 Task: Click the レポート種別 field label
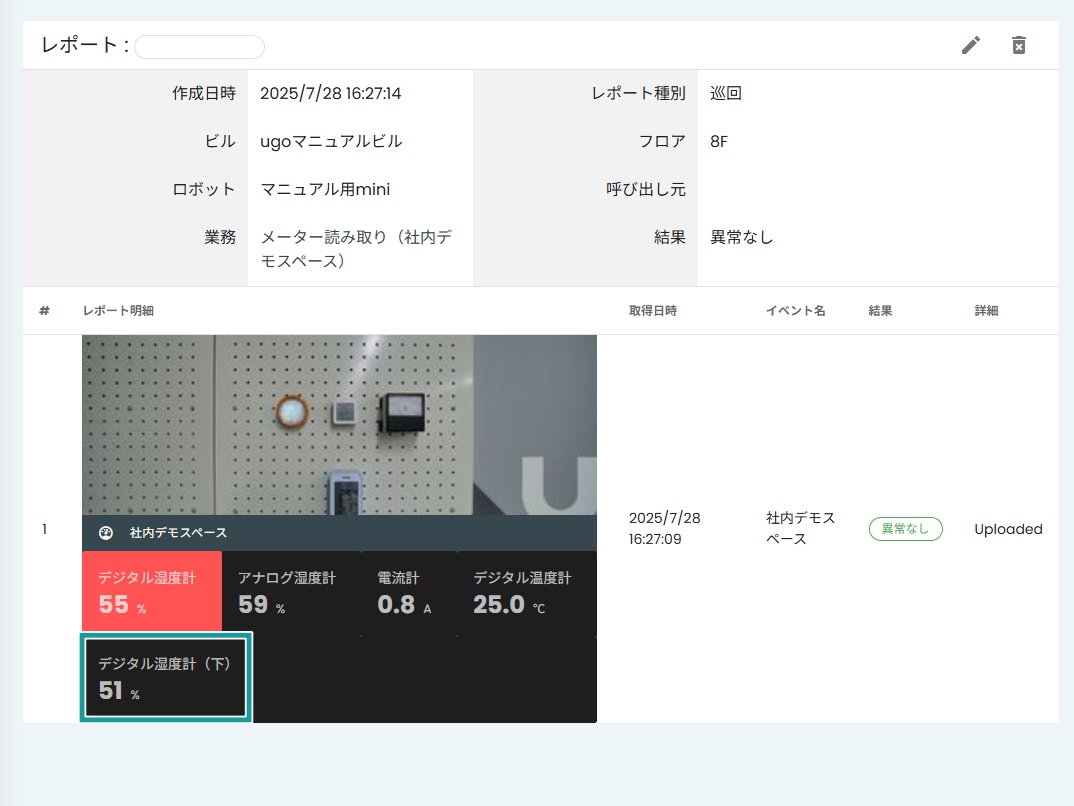coord(638,93)
